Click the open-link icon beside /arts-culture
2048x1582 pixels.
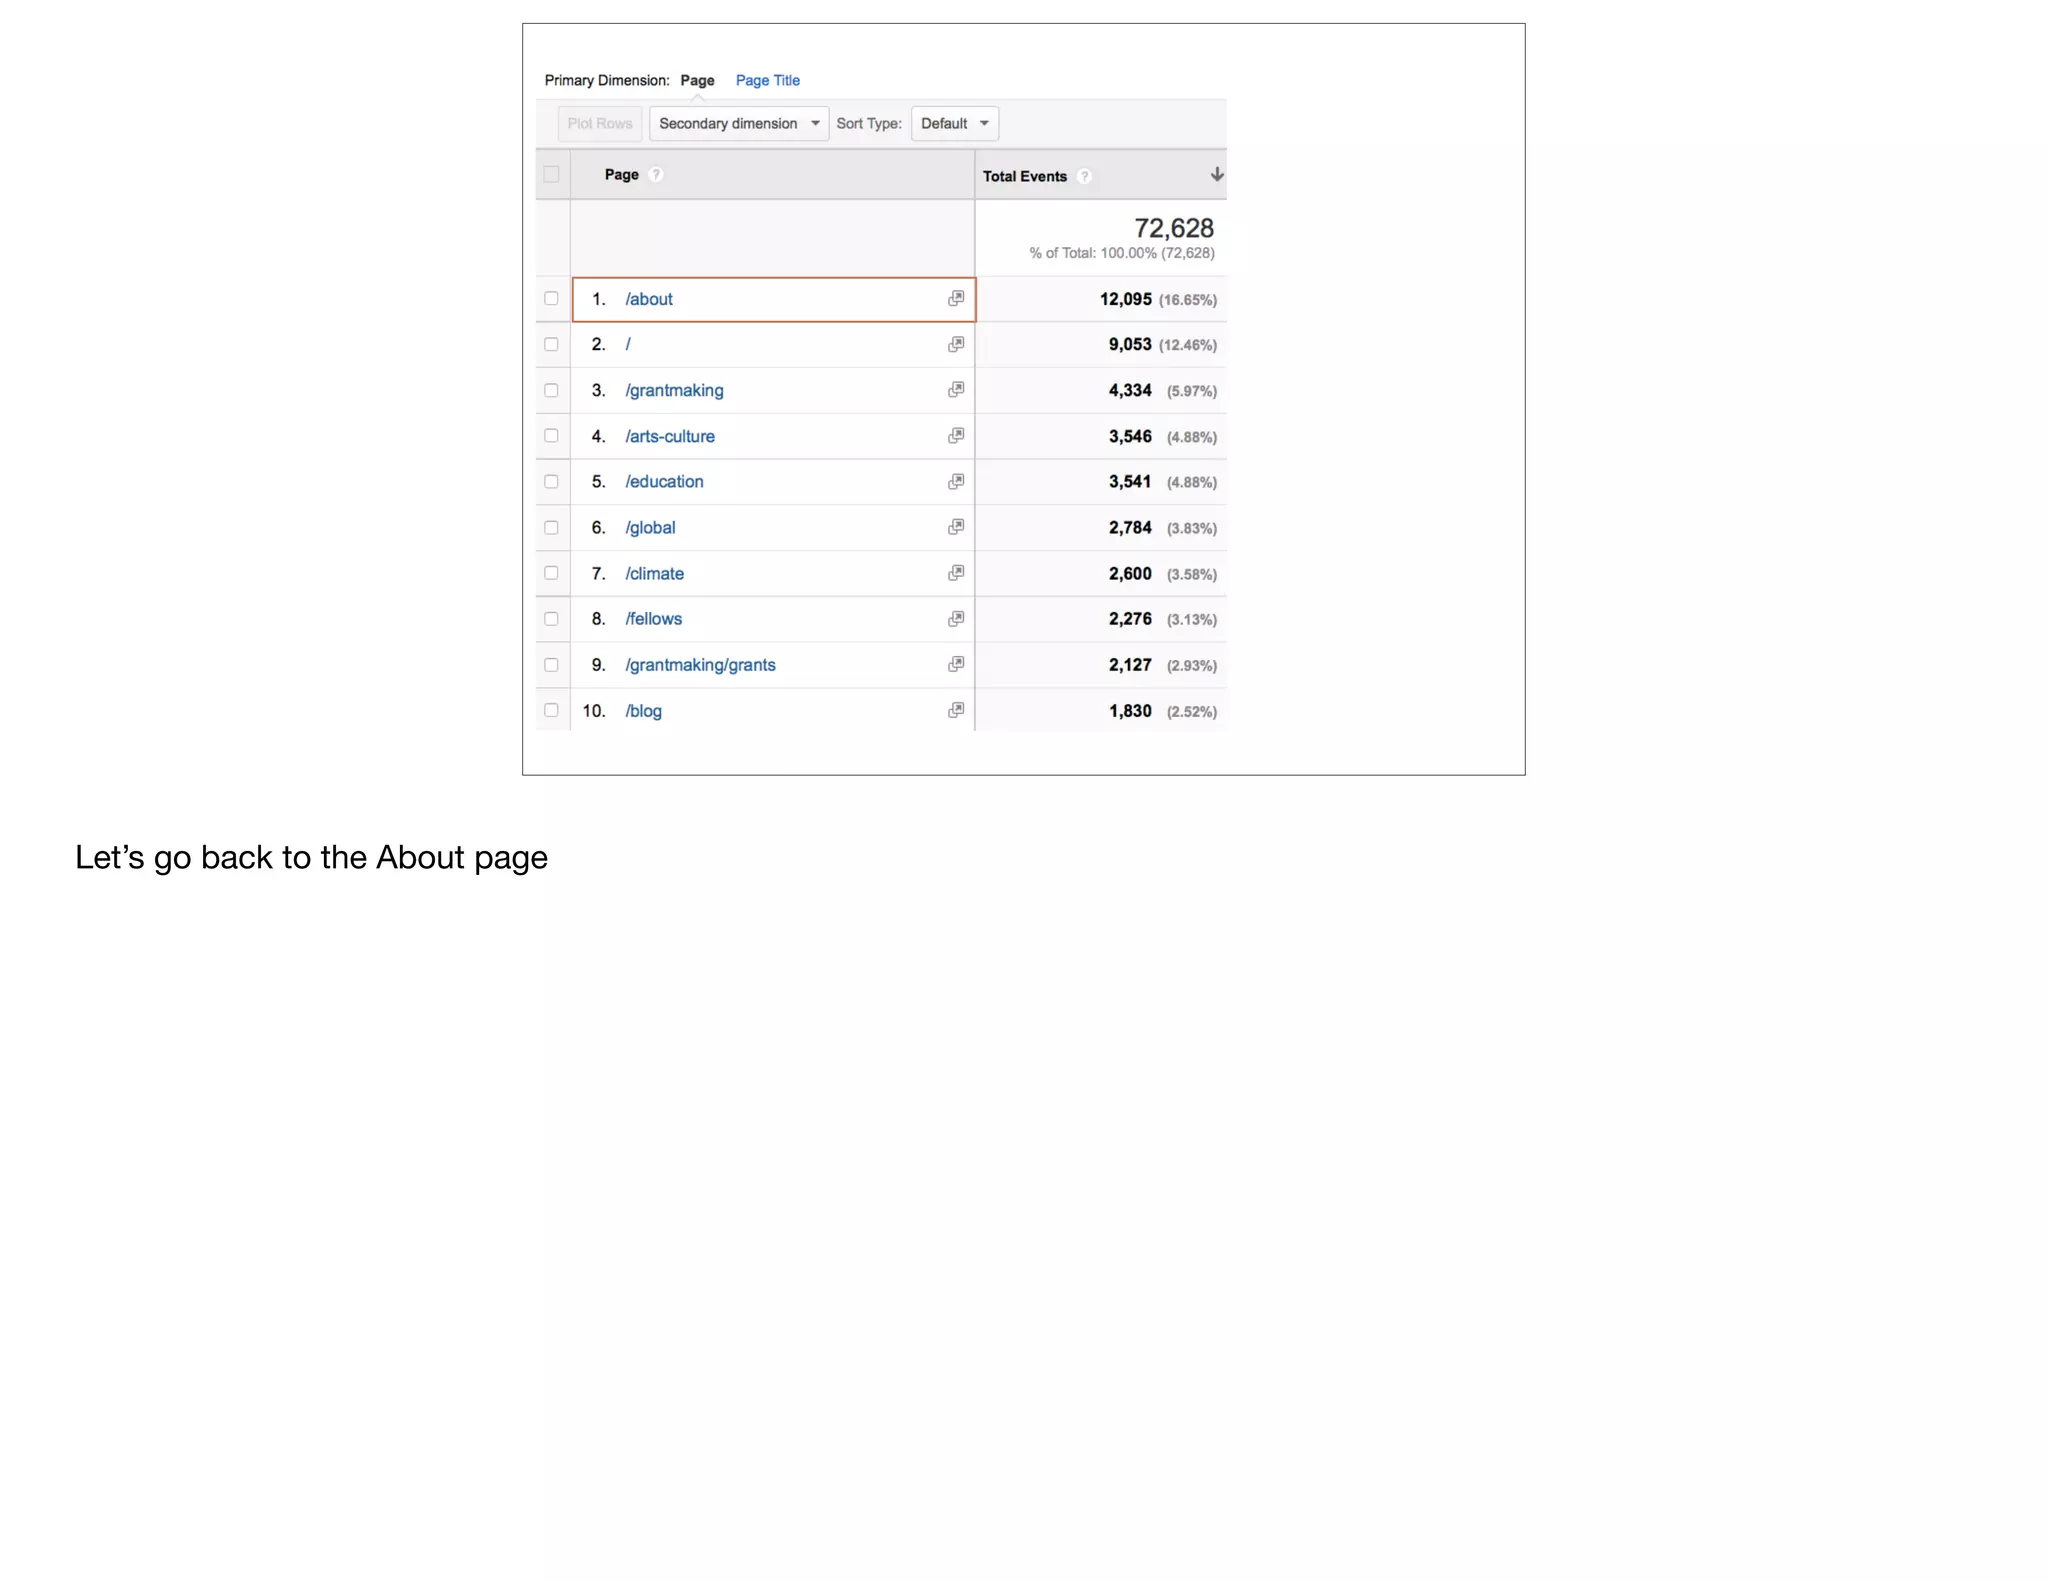(x=956, y=435)
